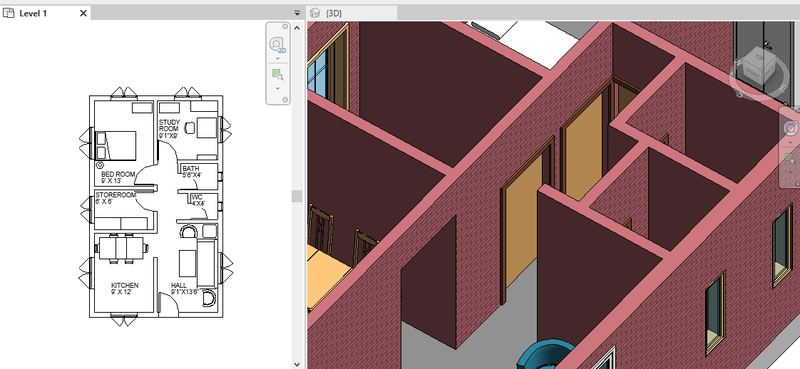Viewport: 800px width, 369px height.
Task: Click the 3D house icon on {3D} tab
Action: [x=316, y=13]
